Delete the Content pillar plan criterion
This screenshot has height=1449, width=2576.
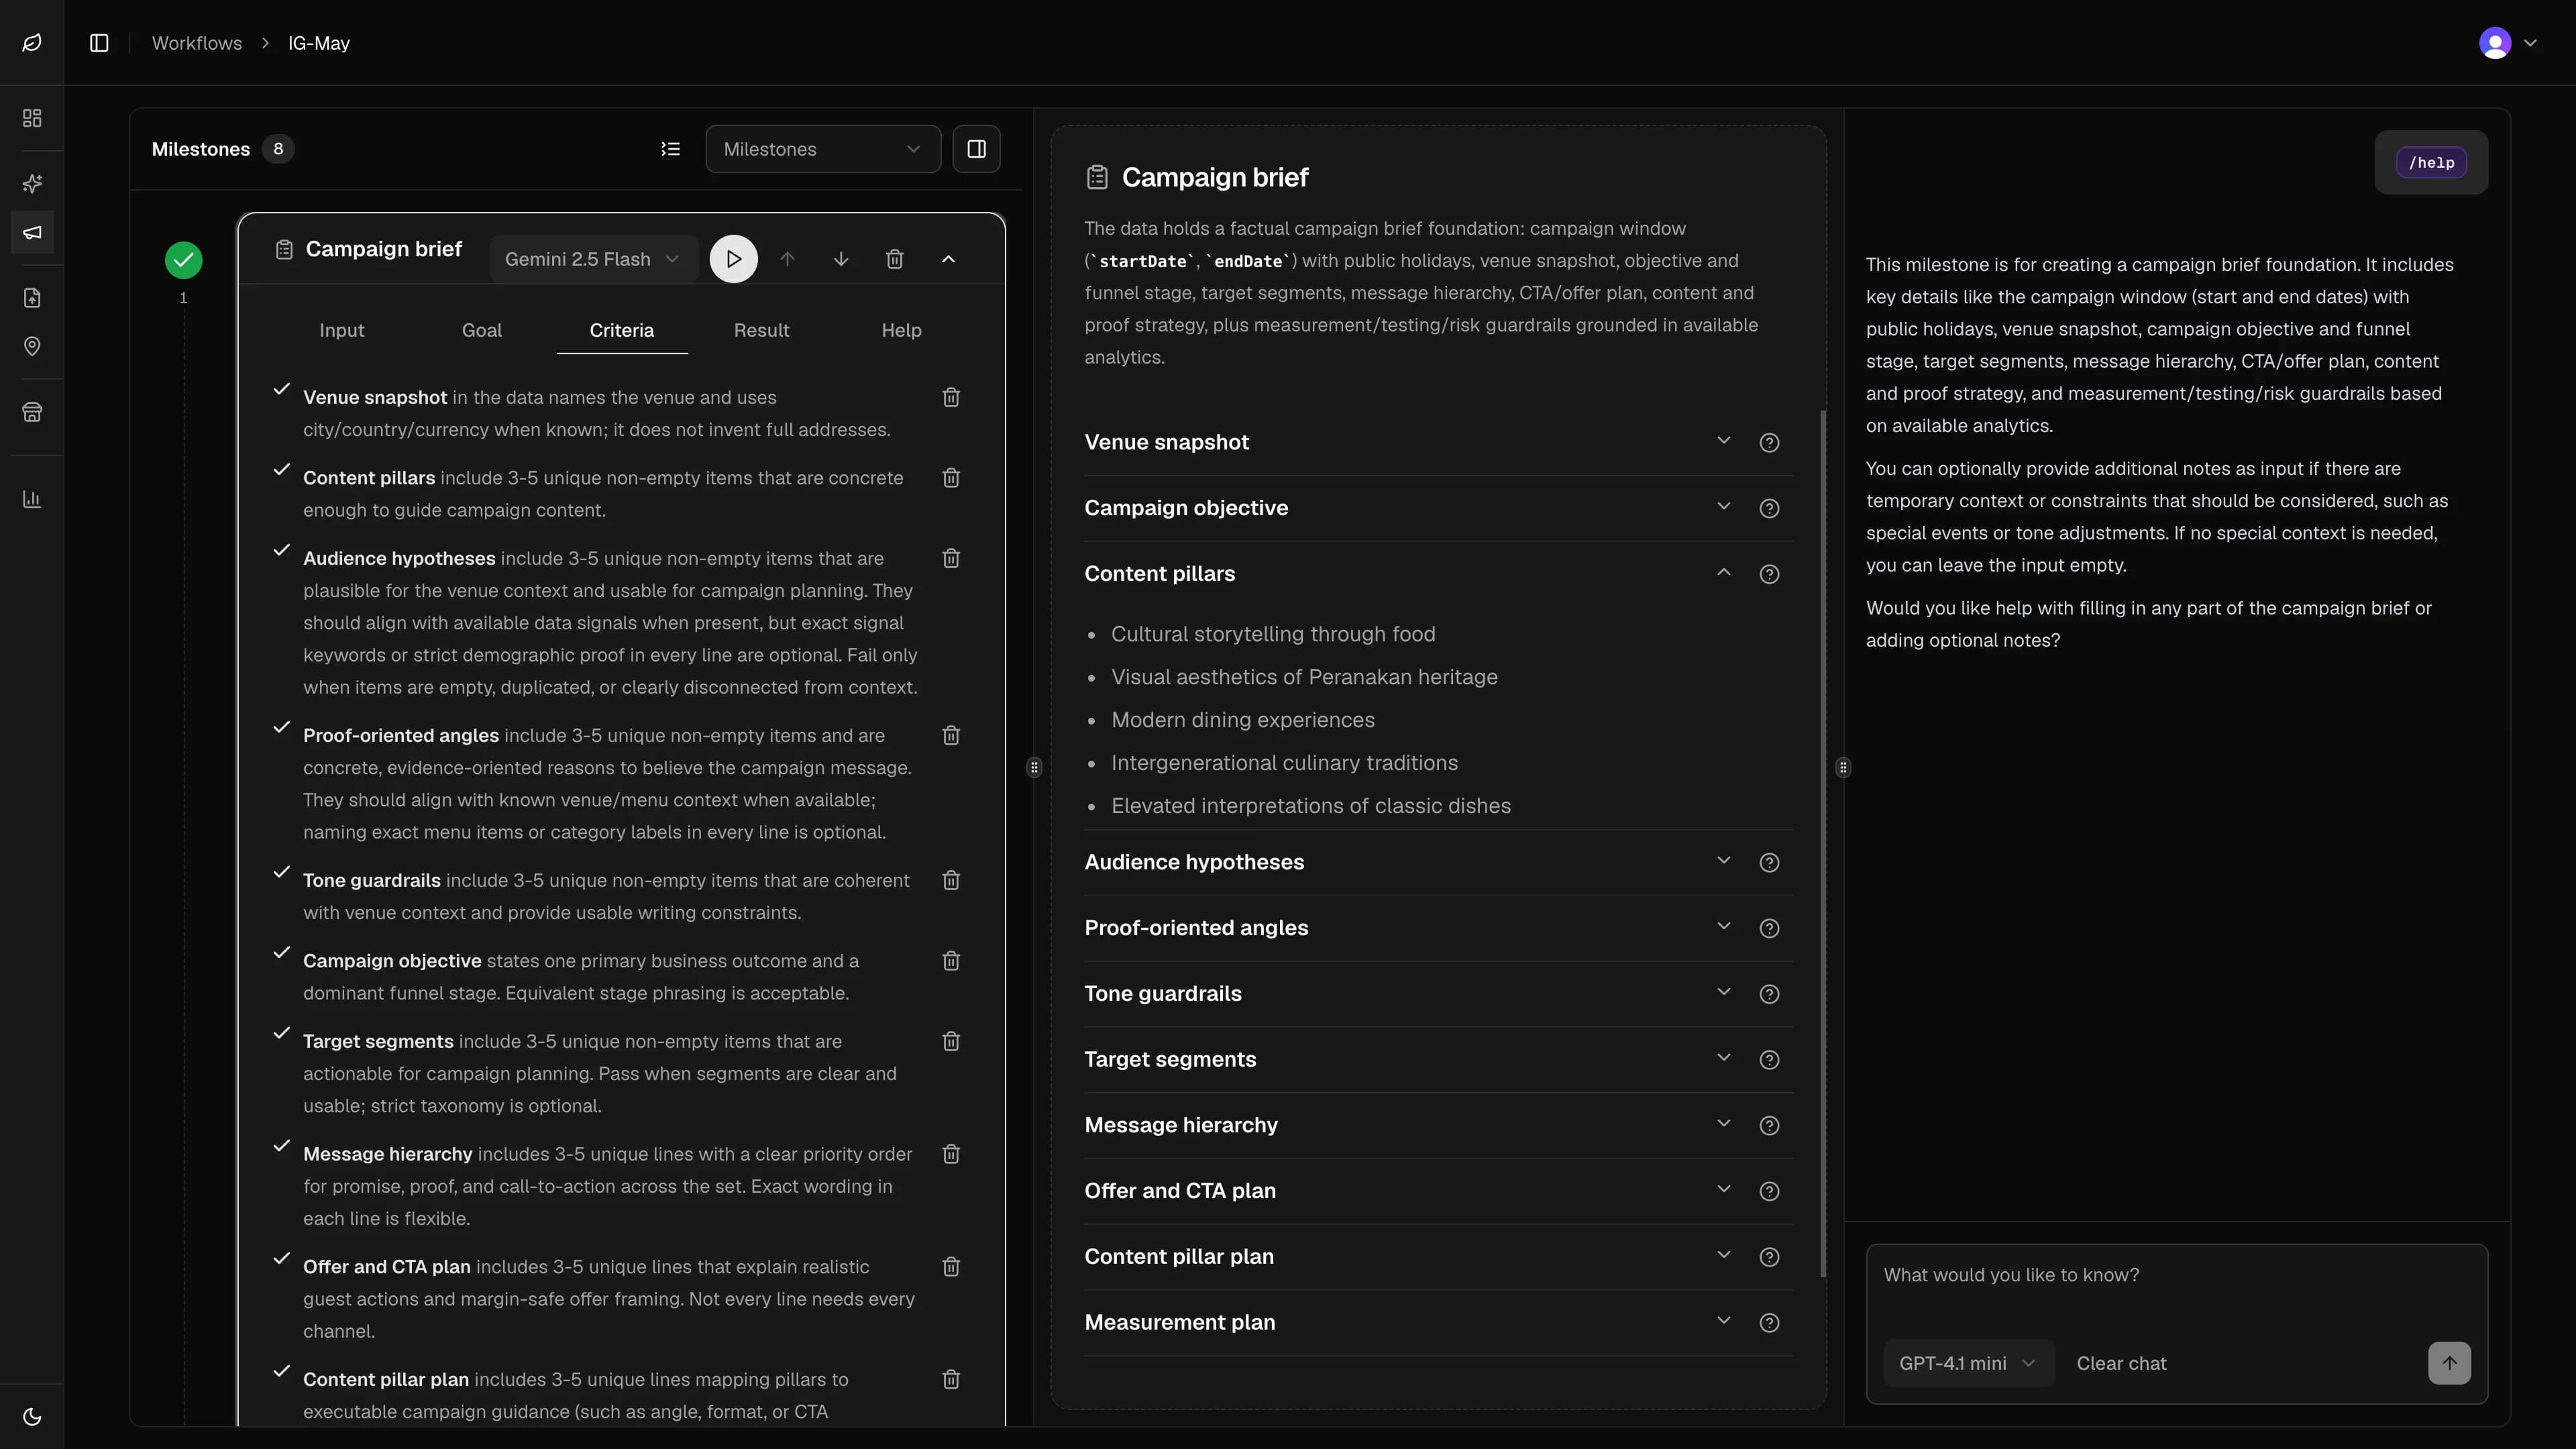pos(951,1379)
